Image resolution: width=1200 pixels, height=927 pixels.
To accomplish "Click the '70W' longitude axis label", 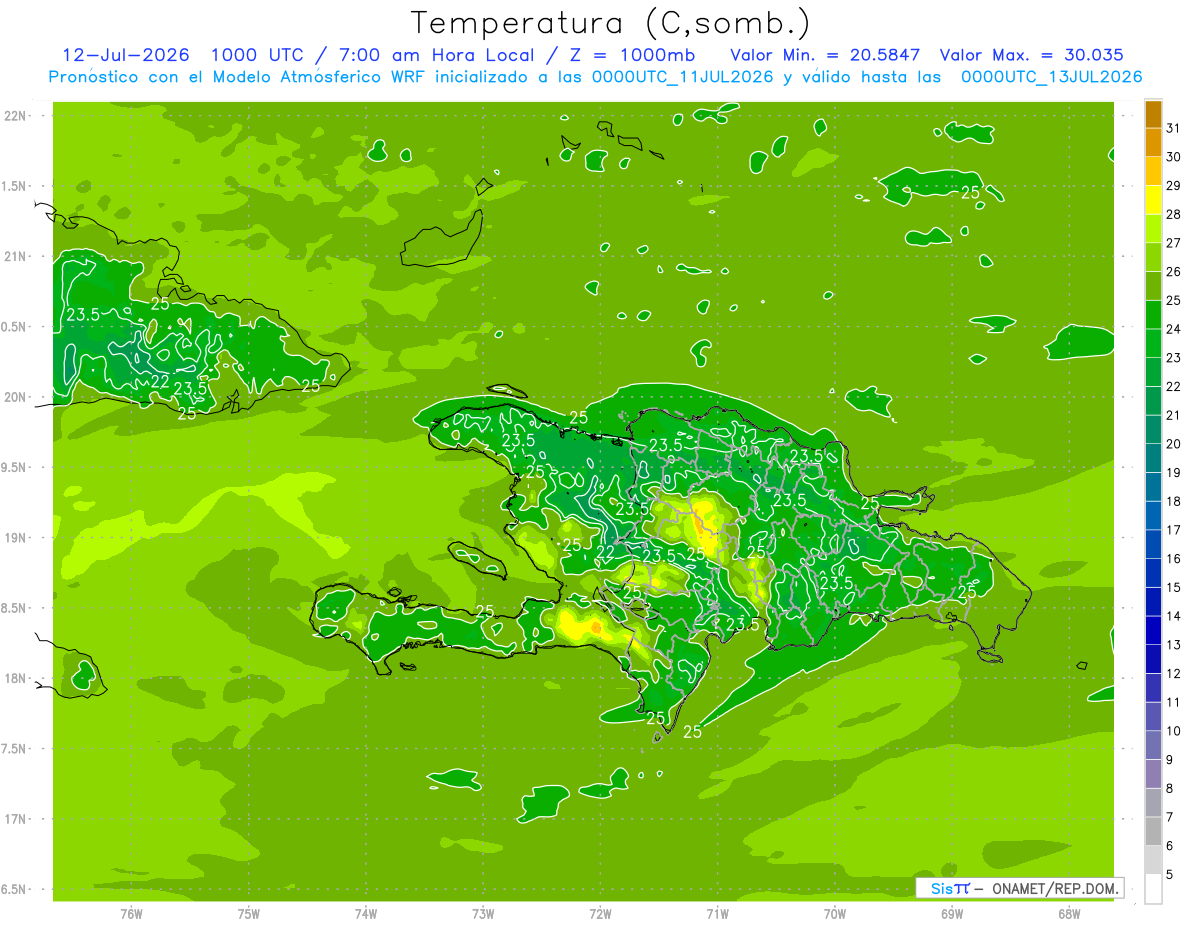I will [835, 914].
